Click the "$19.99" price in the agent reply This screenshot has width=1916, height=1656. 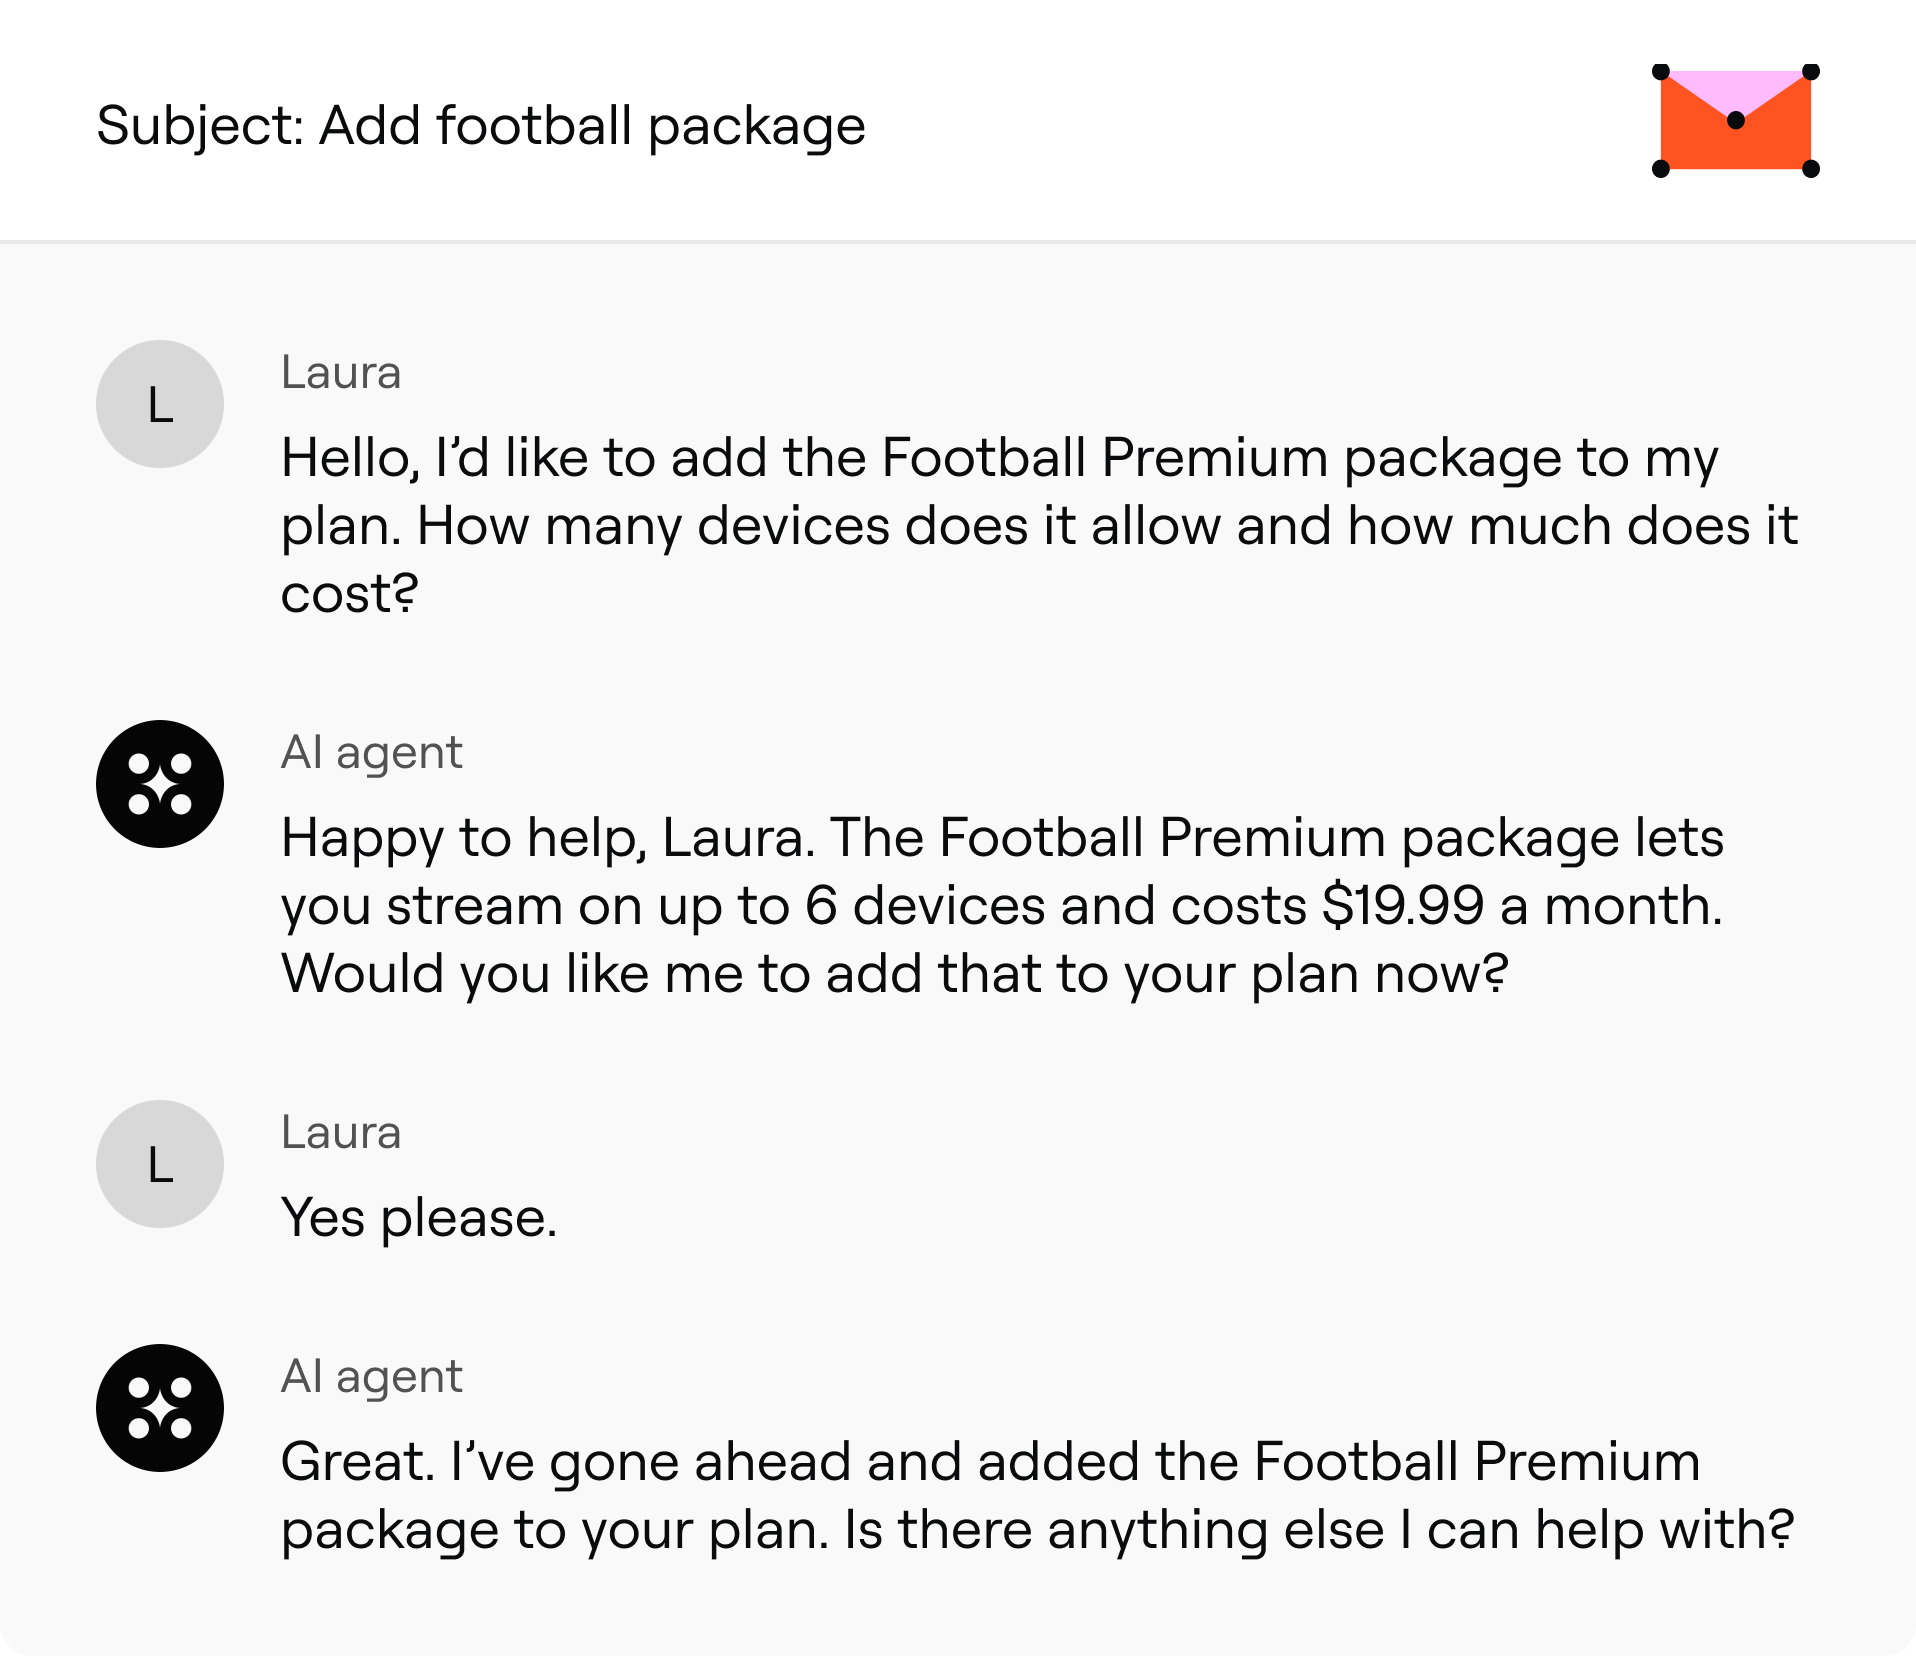pyautogui.click(x=1402, y=906)
